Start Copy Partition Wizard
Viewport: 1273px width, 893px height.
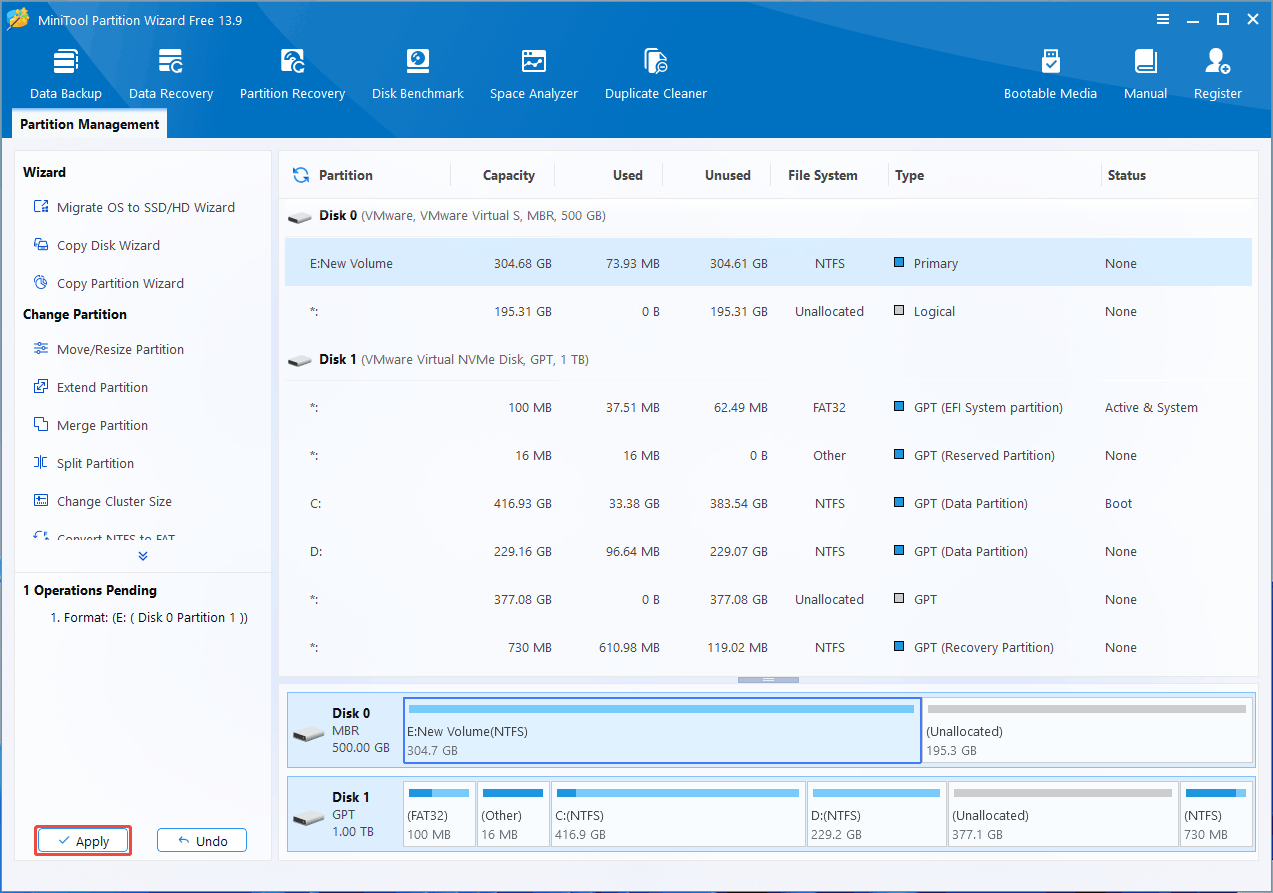click(x=109, y=283)
